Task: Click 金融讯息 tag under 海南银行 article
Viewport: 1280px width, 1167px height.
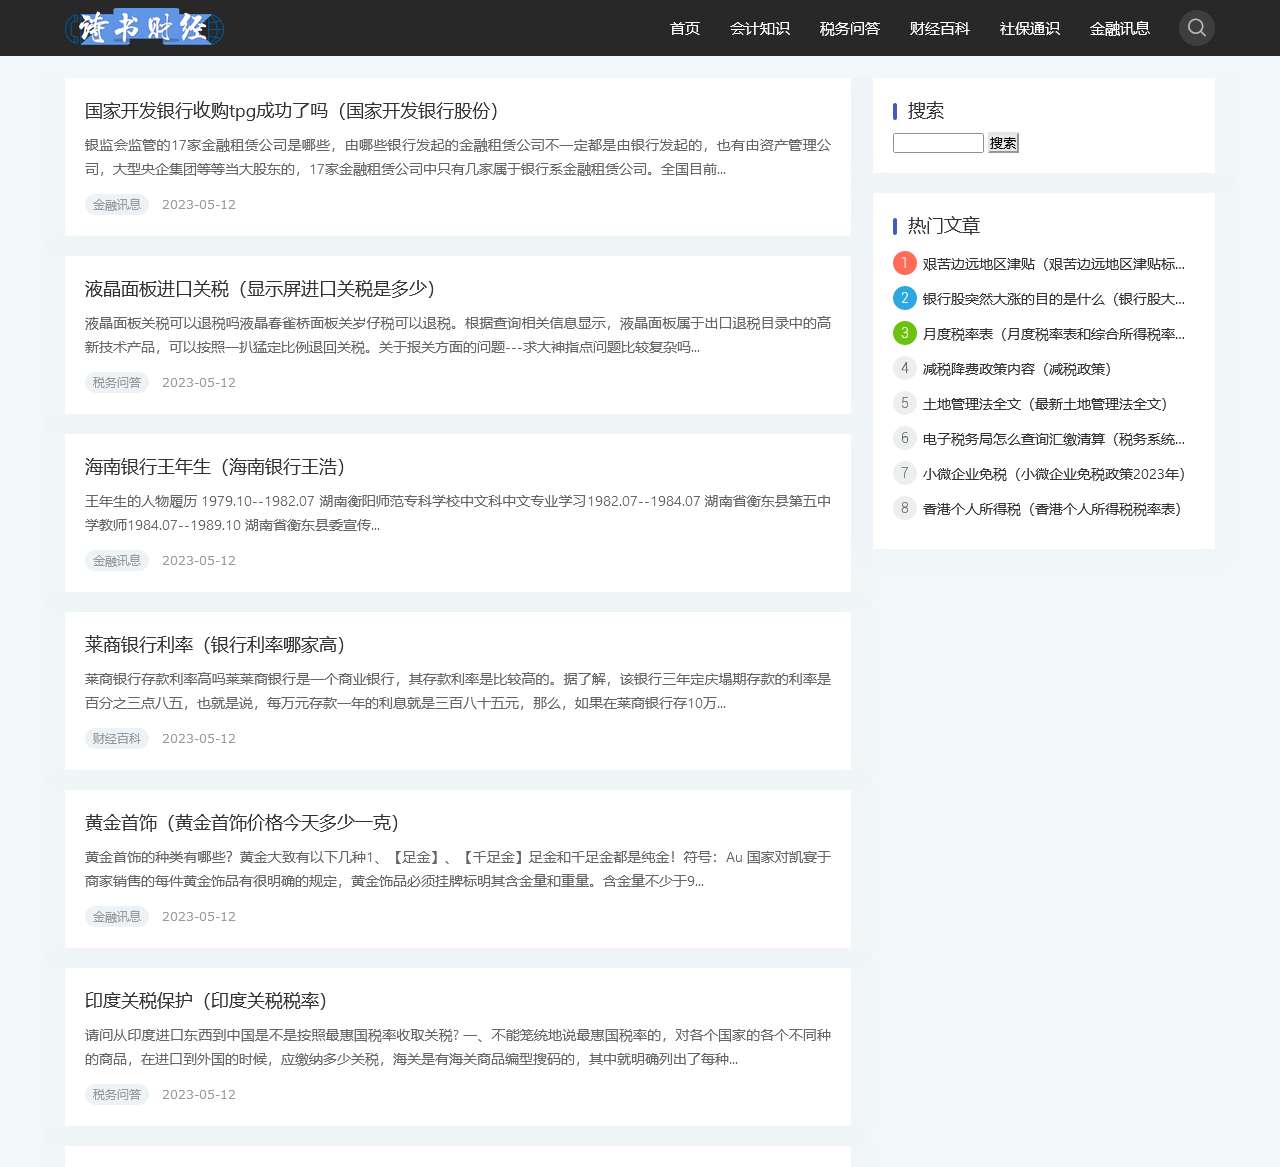Action: pyautogui.click(x=117, y=561)
